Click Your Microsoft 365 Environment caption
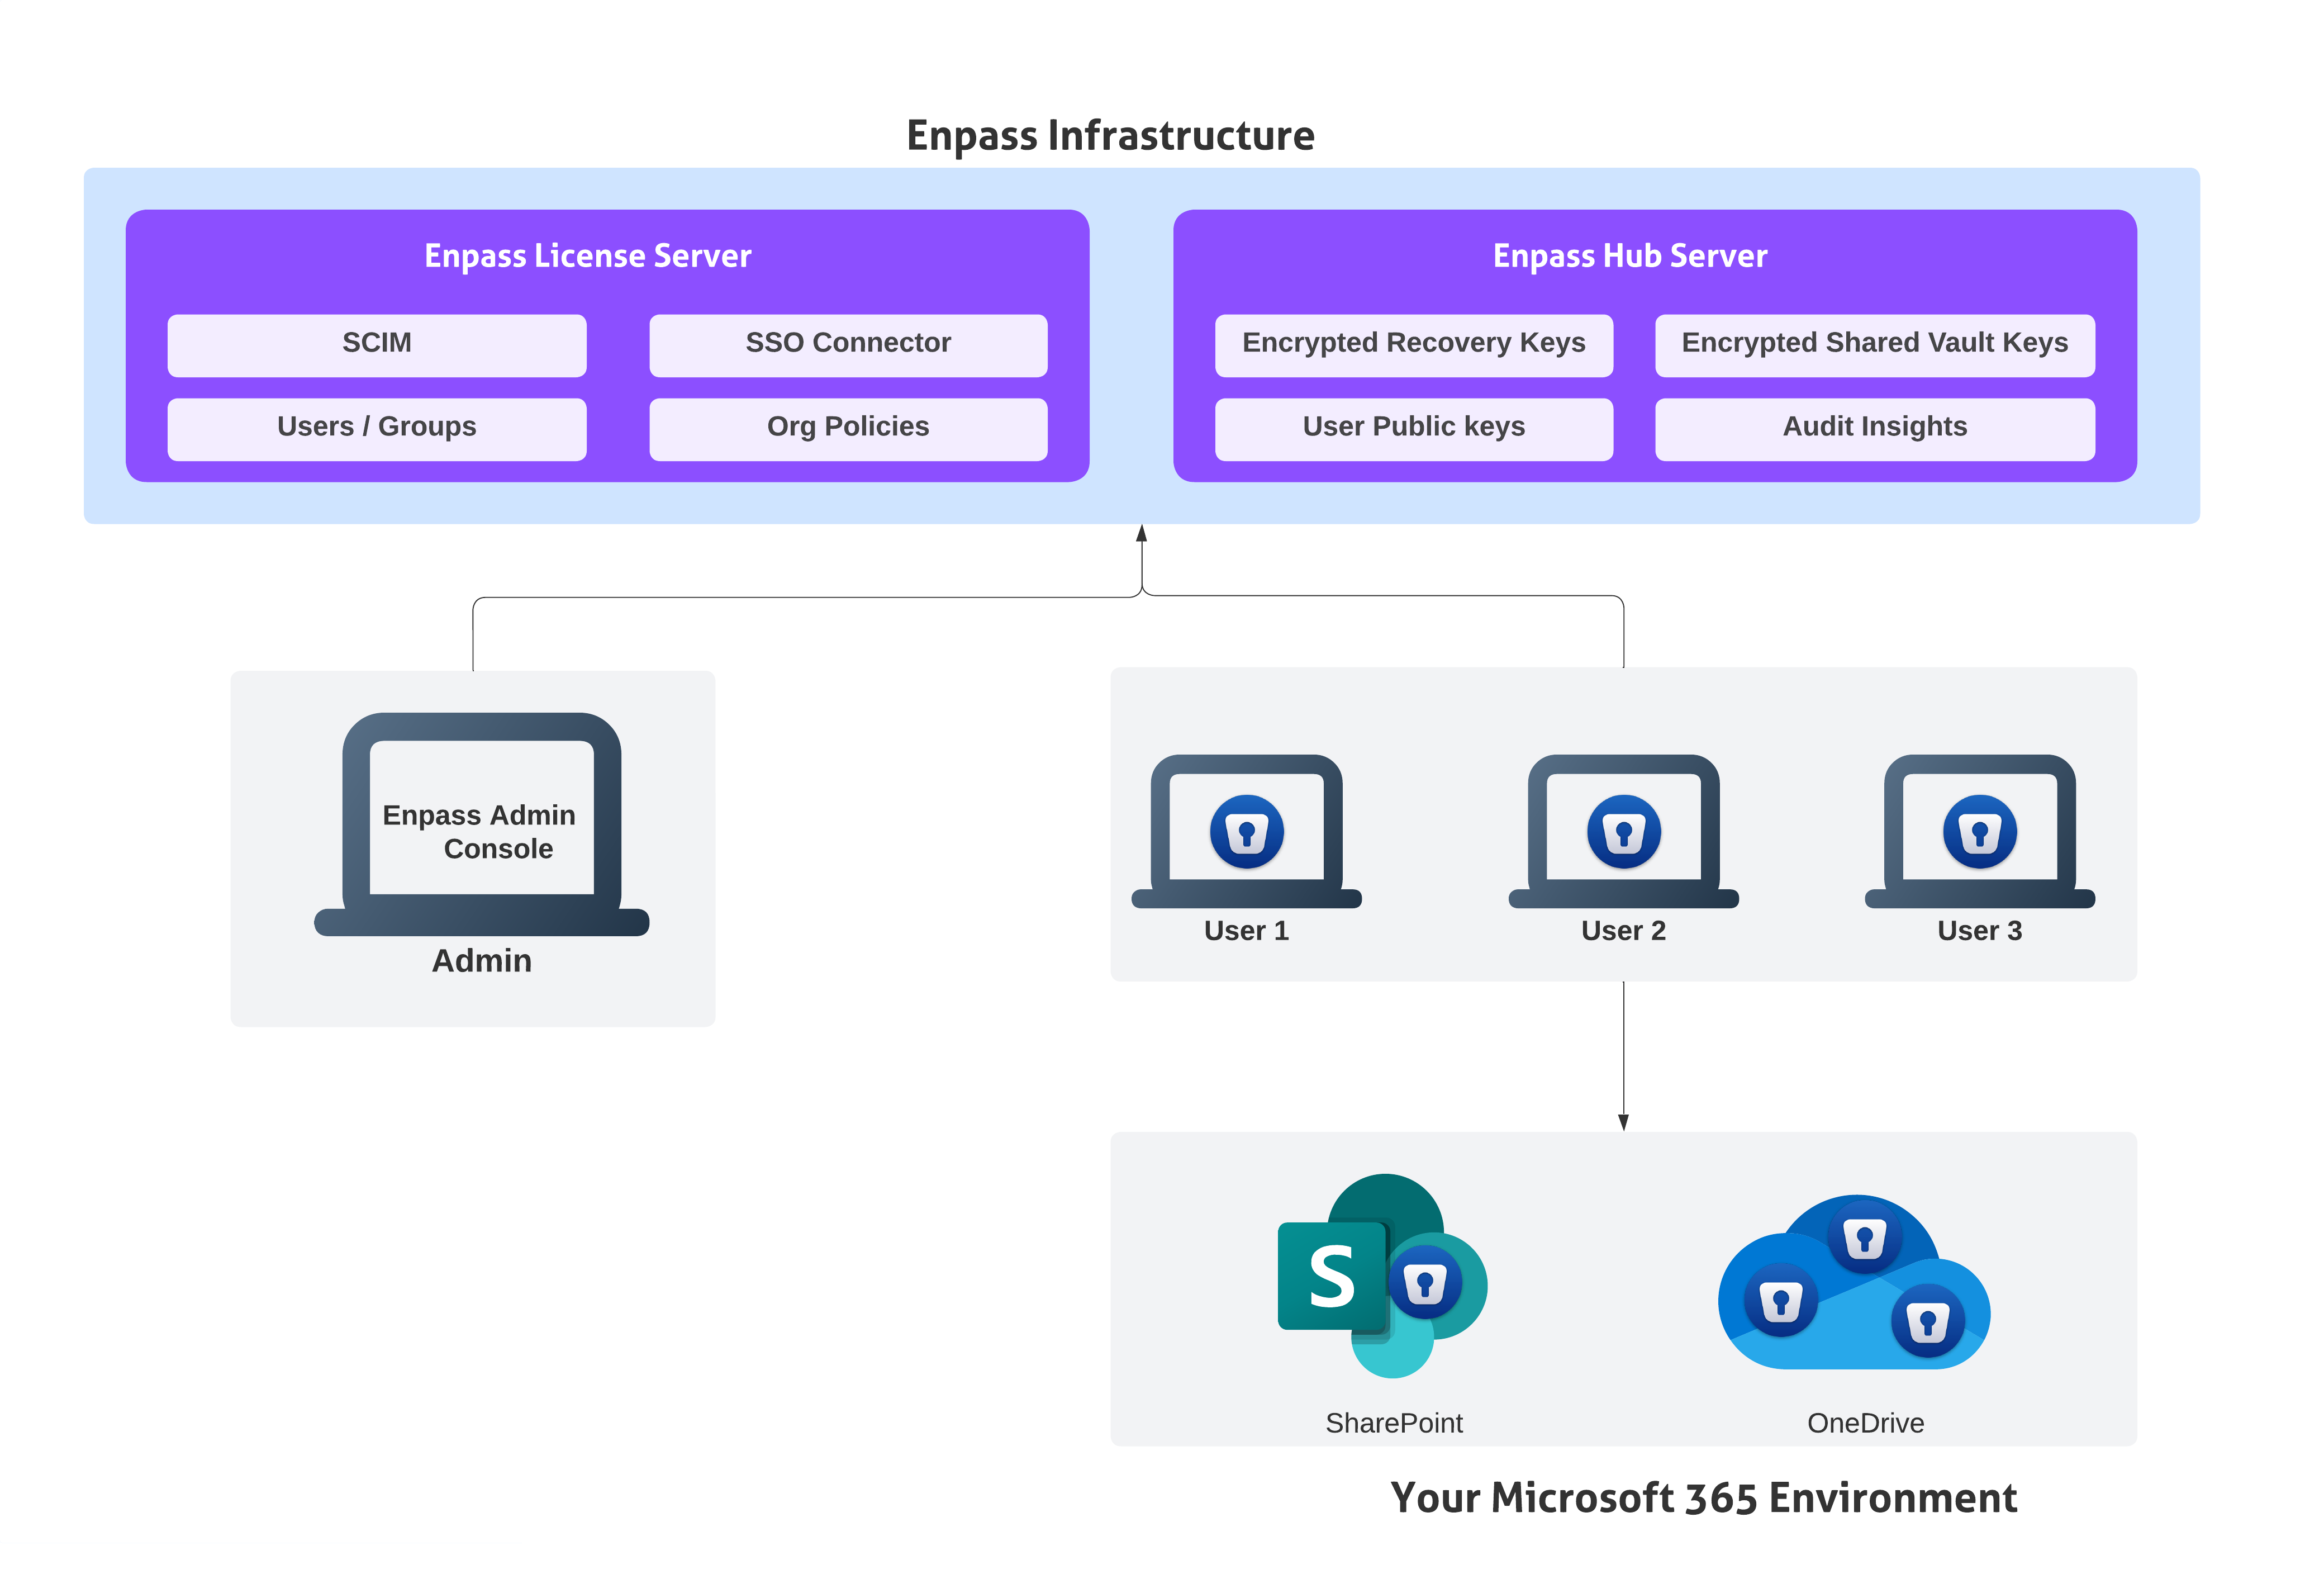 1703,1498
